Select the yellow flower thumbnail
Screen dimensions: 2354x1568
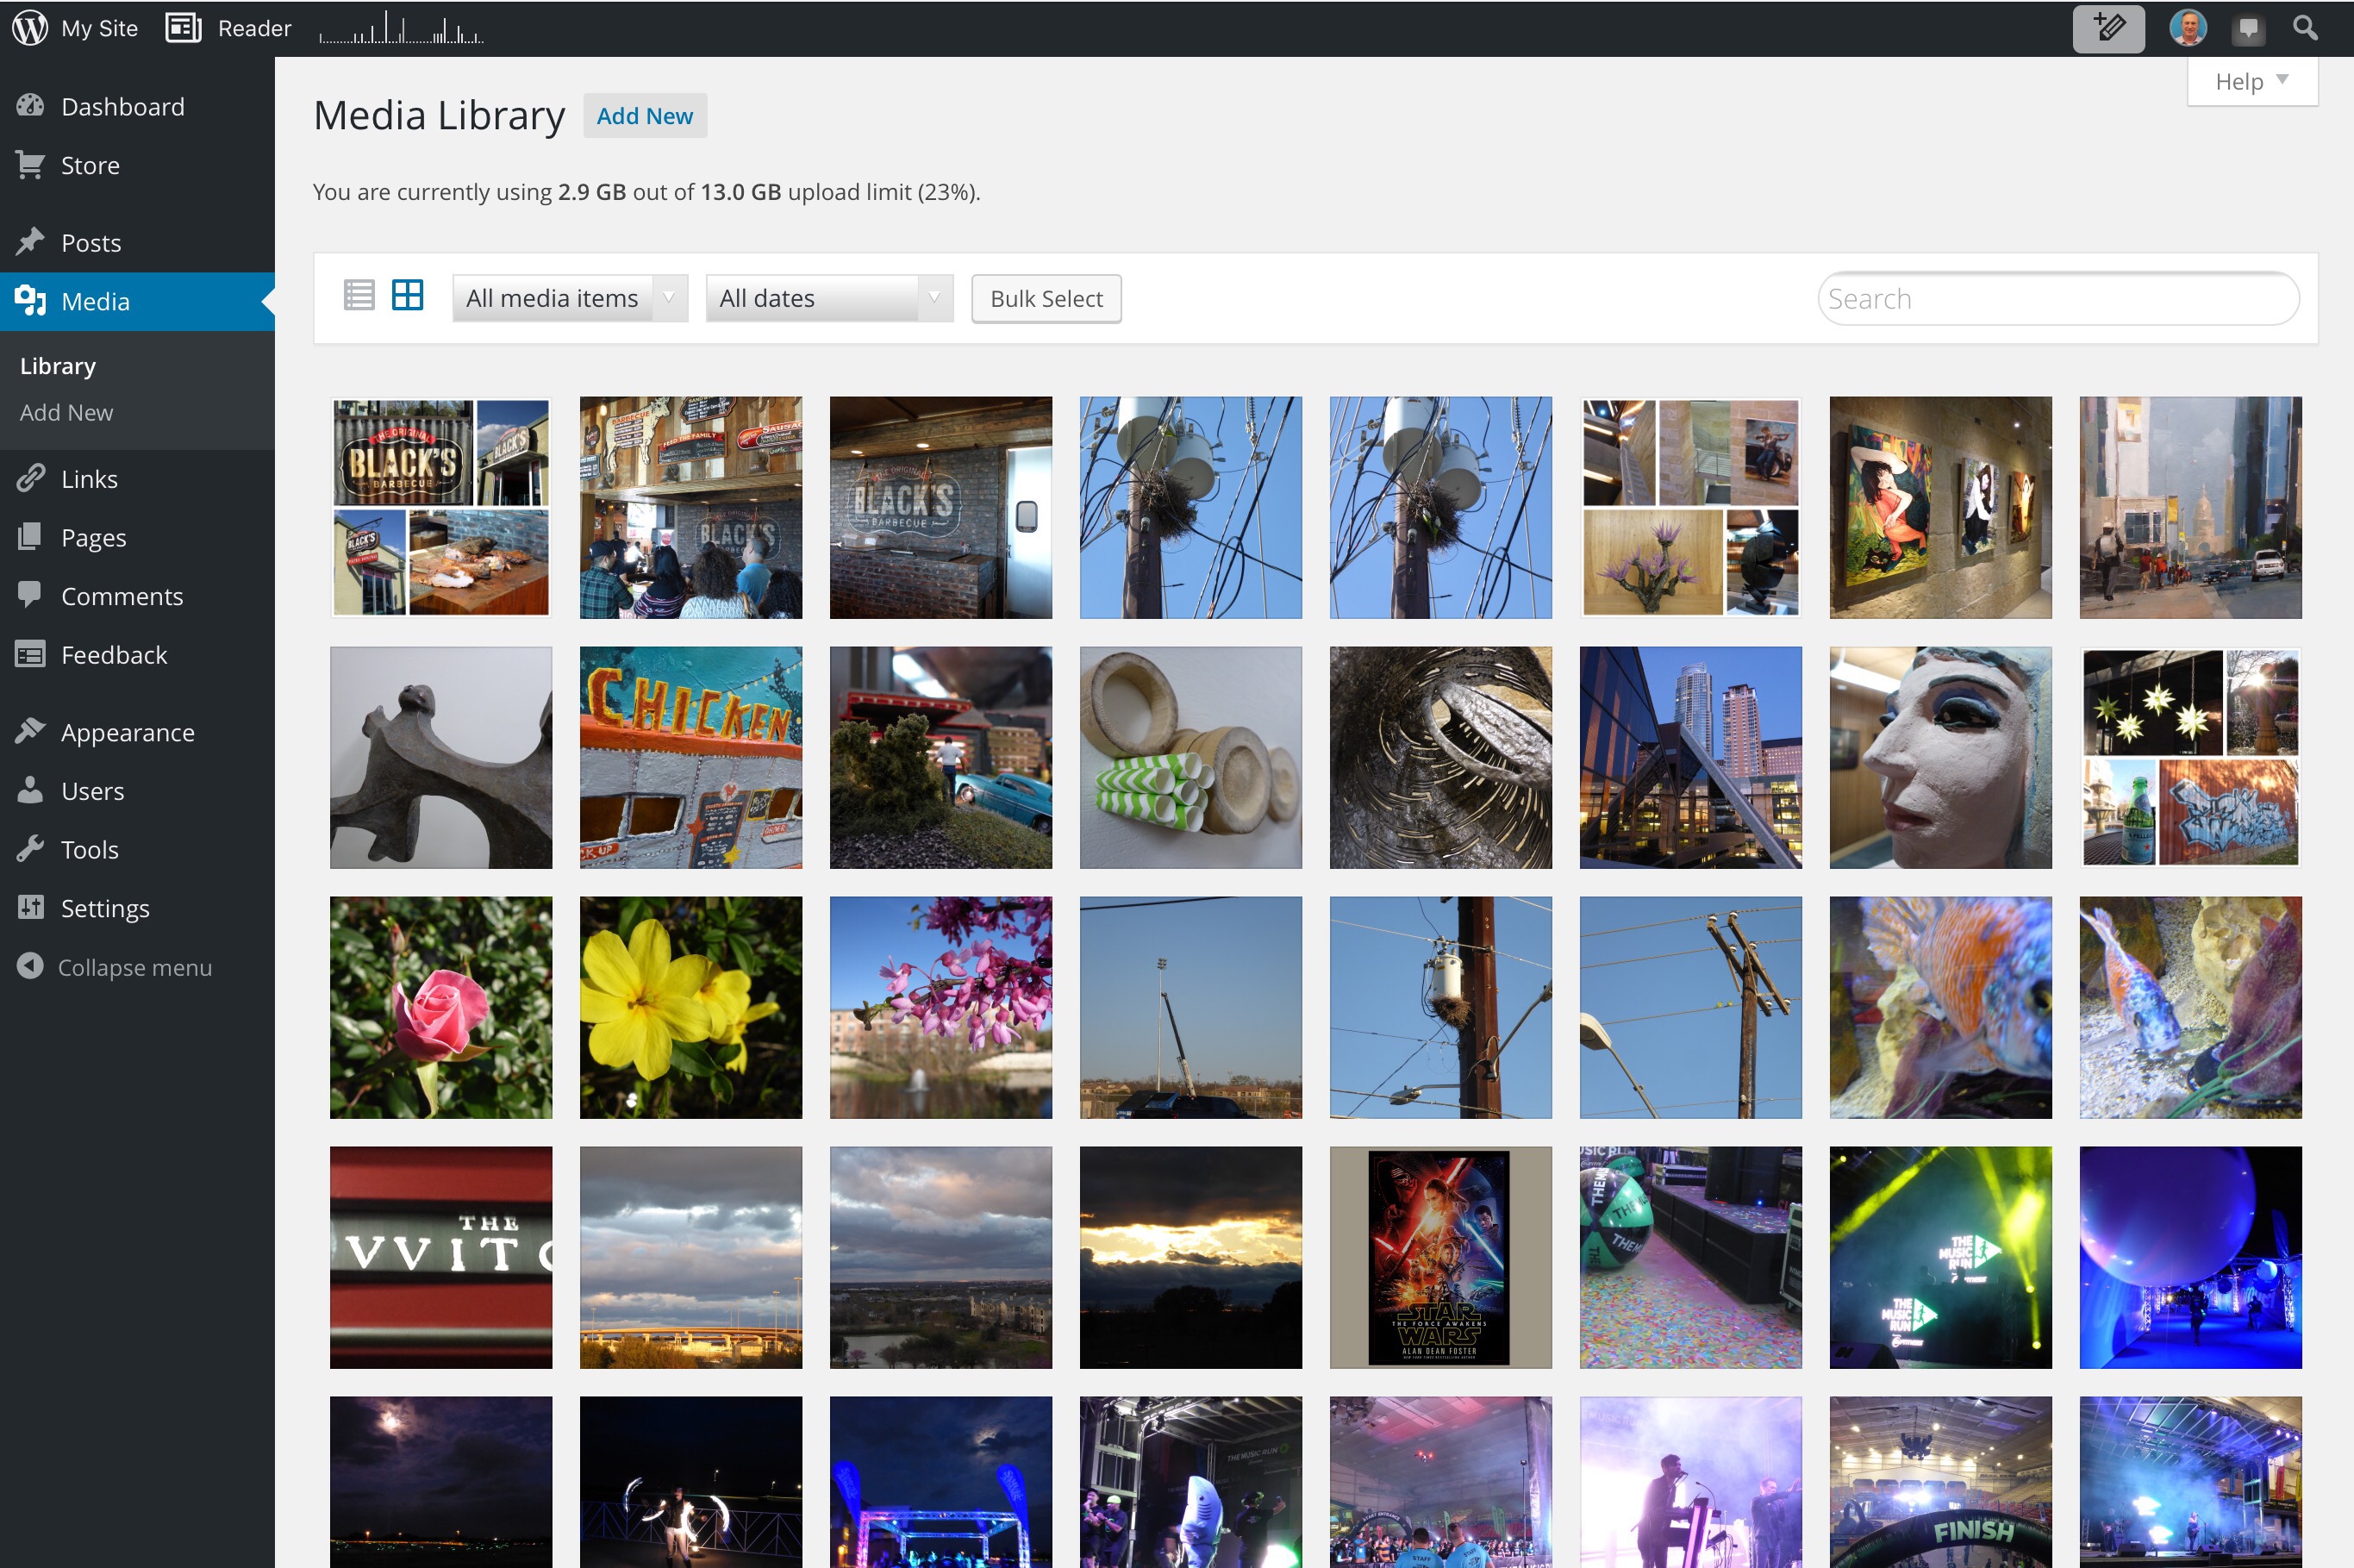click(690, 1007)
